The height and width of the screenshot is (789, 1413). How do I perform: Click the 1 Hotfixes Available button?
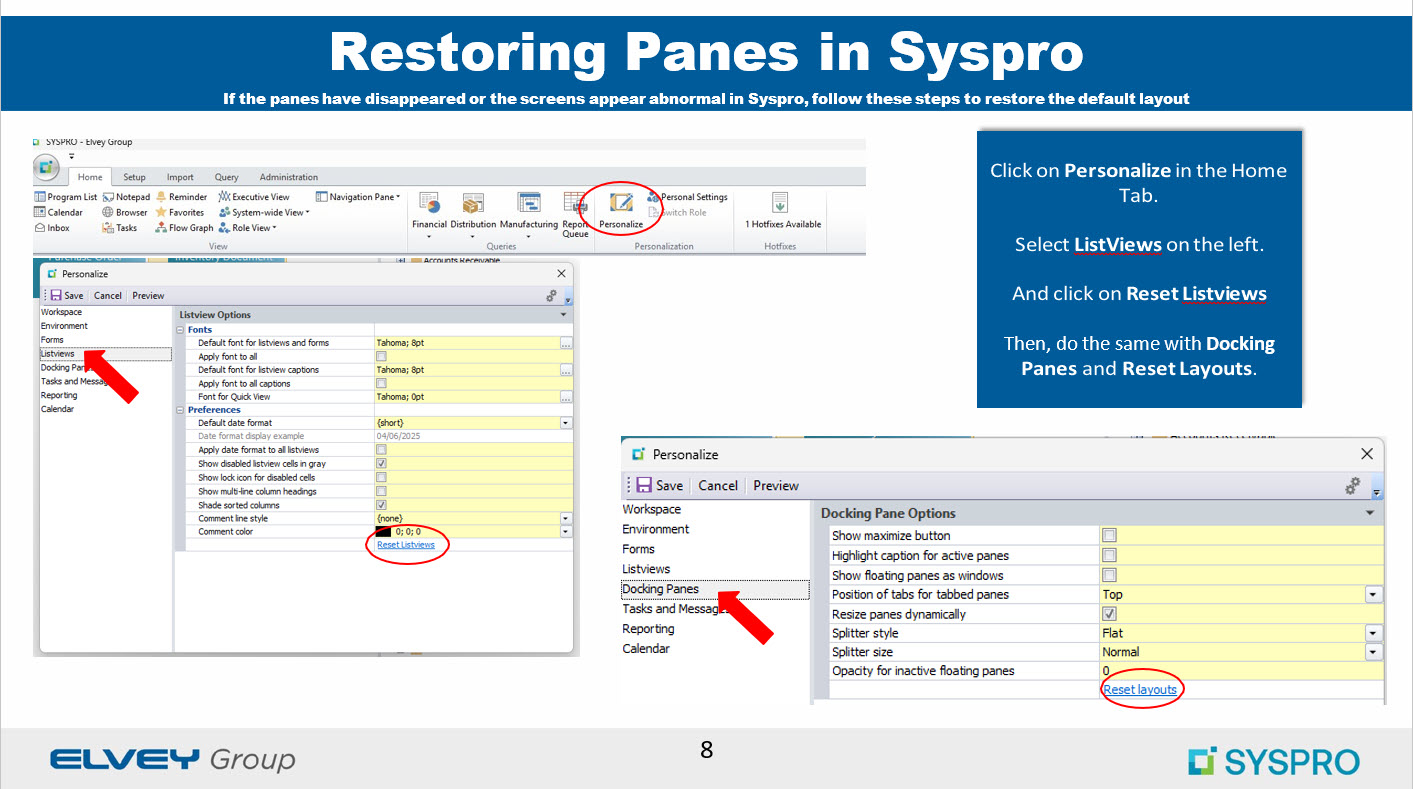pos(783,210)
